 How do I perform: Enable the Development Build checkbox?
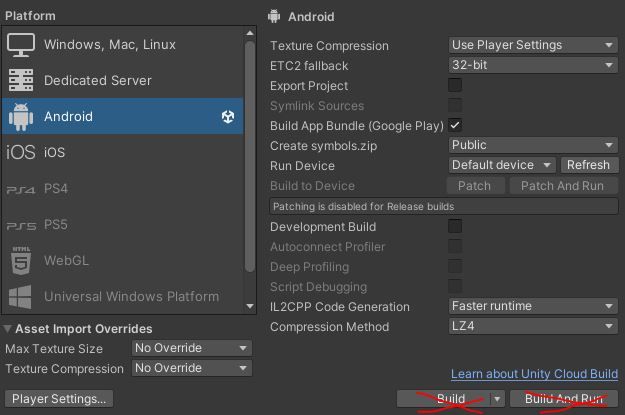pos(455,226)
